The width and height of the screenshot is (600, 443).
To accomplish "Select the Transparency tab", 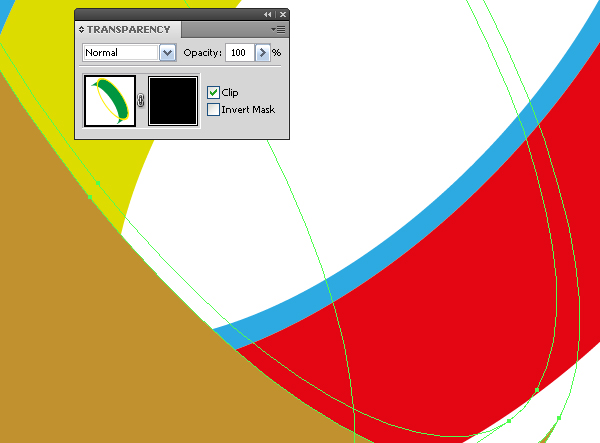I will (128, 29).
